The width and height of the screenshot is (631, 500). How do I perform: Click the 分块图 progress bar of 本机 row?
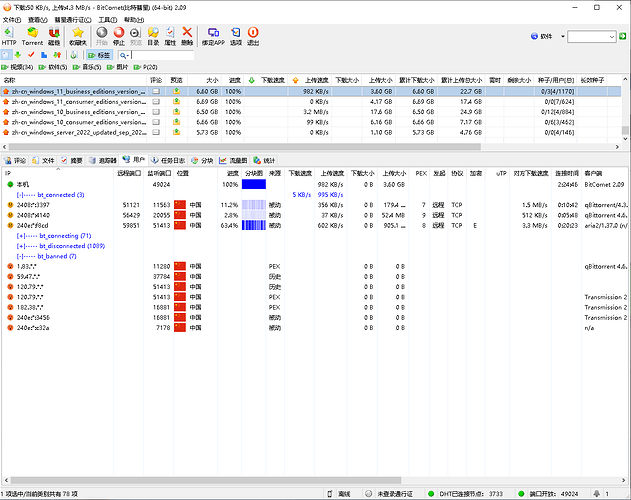[254, 185]
